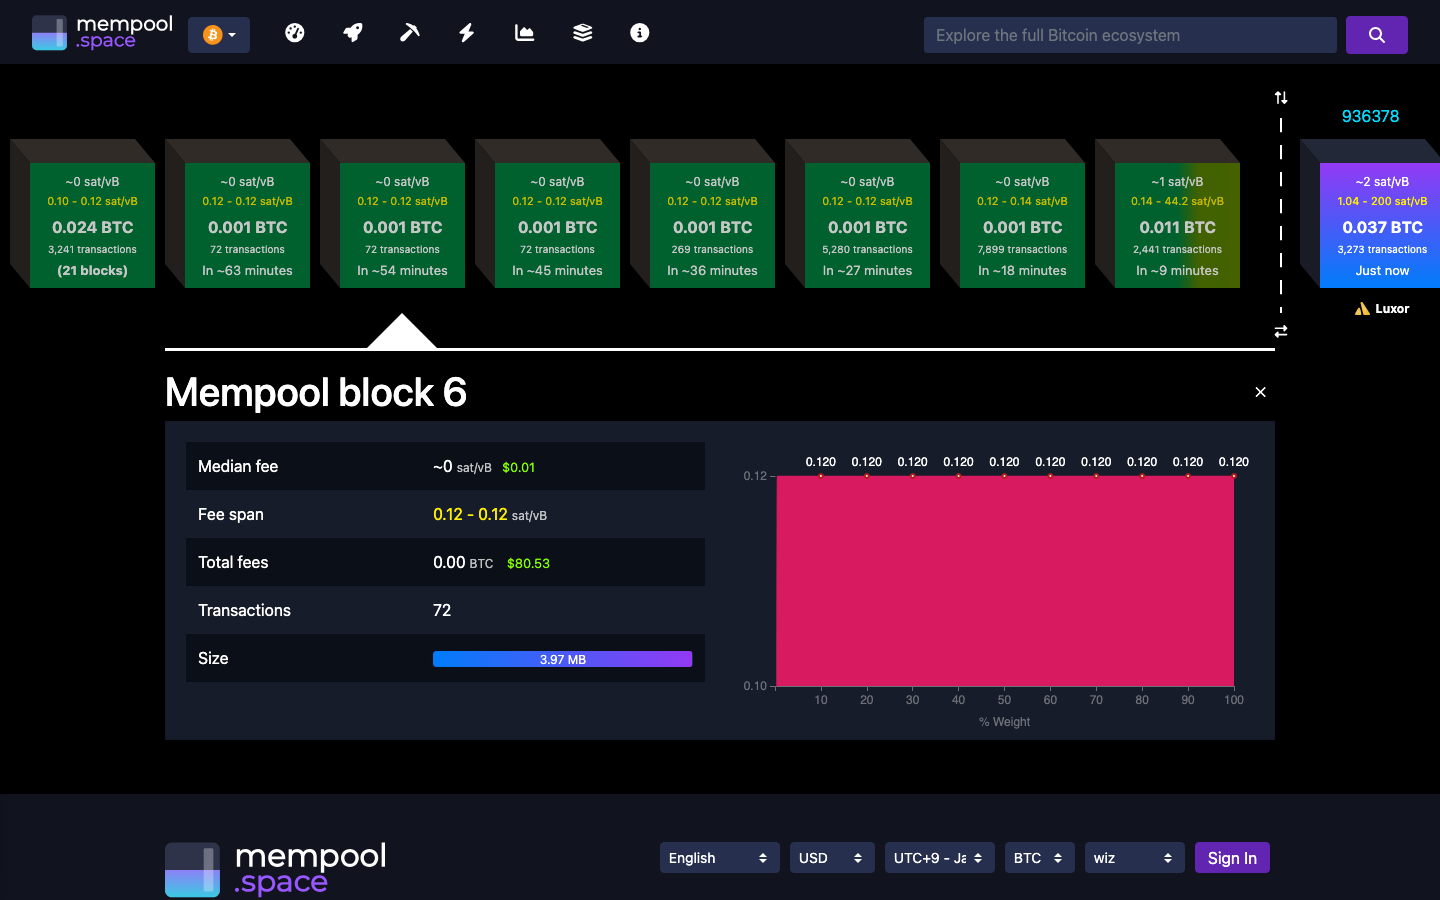Open the graphs panel icon

point(524,32)
